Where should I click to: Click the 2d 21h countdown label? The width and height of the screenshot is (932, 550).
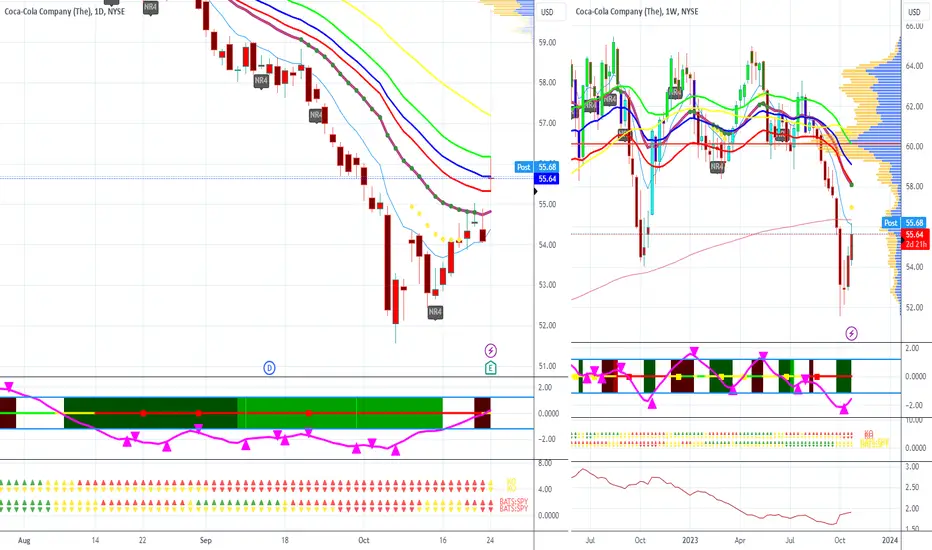915,244
